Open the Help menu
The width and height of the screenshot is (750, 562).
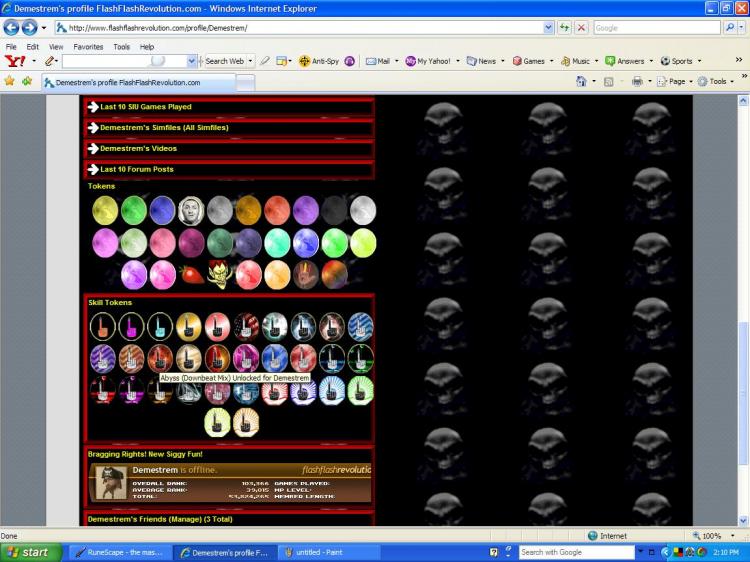pyautogui.click(x=147, y=47)
